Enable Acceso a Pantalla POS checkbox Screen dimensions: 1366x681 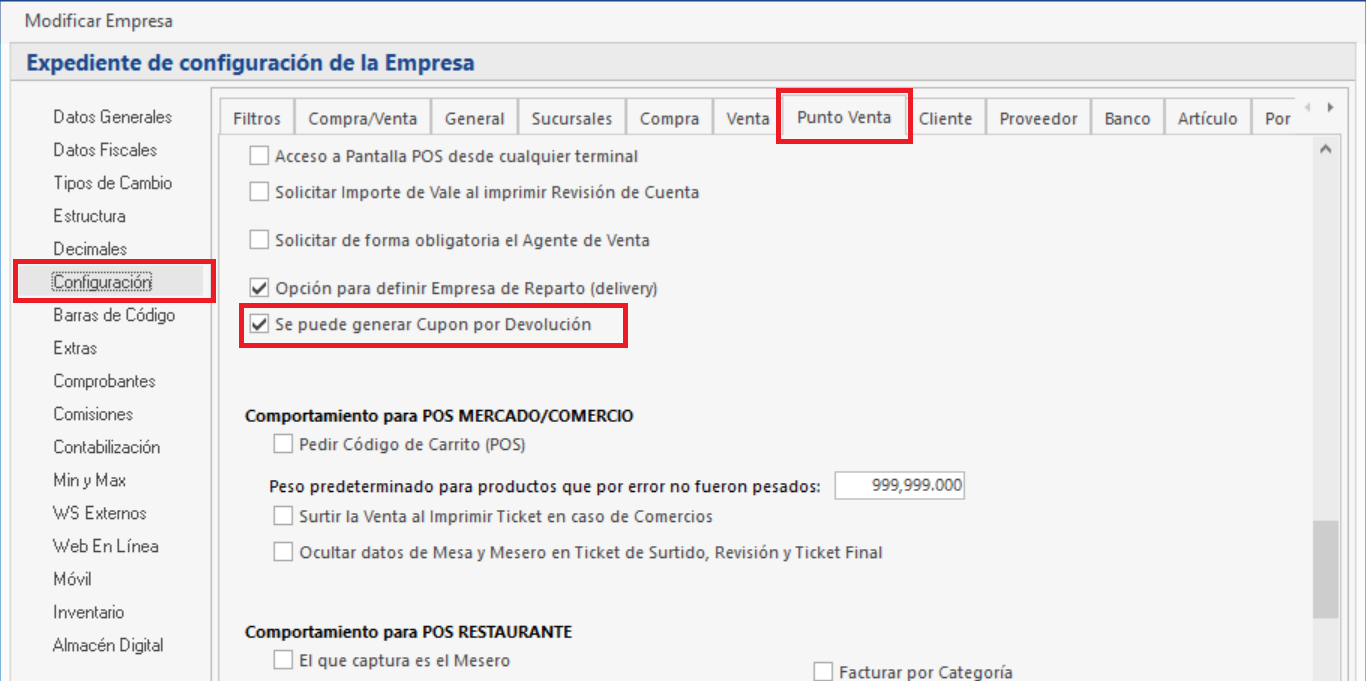pos(259,157)
